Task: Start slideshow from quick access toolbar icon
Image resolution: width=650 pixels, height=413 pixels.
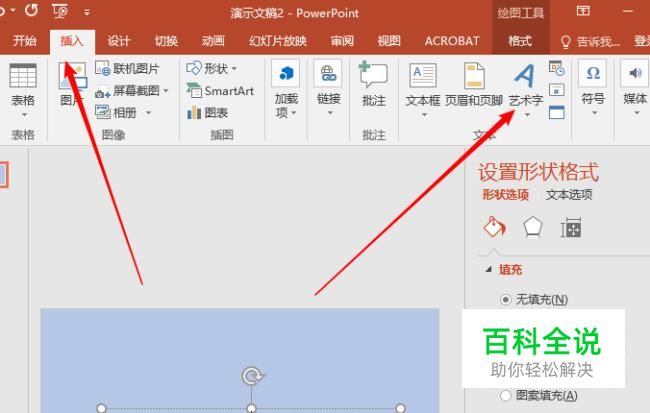Action: point(61,11)
